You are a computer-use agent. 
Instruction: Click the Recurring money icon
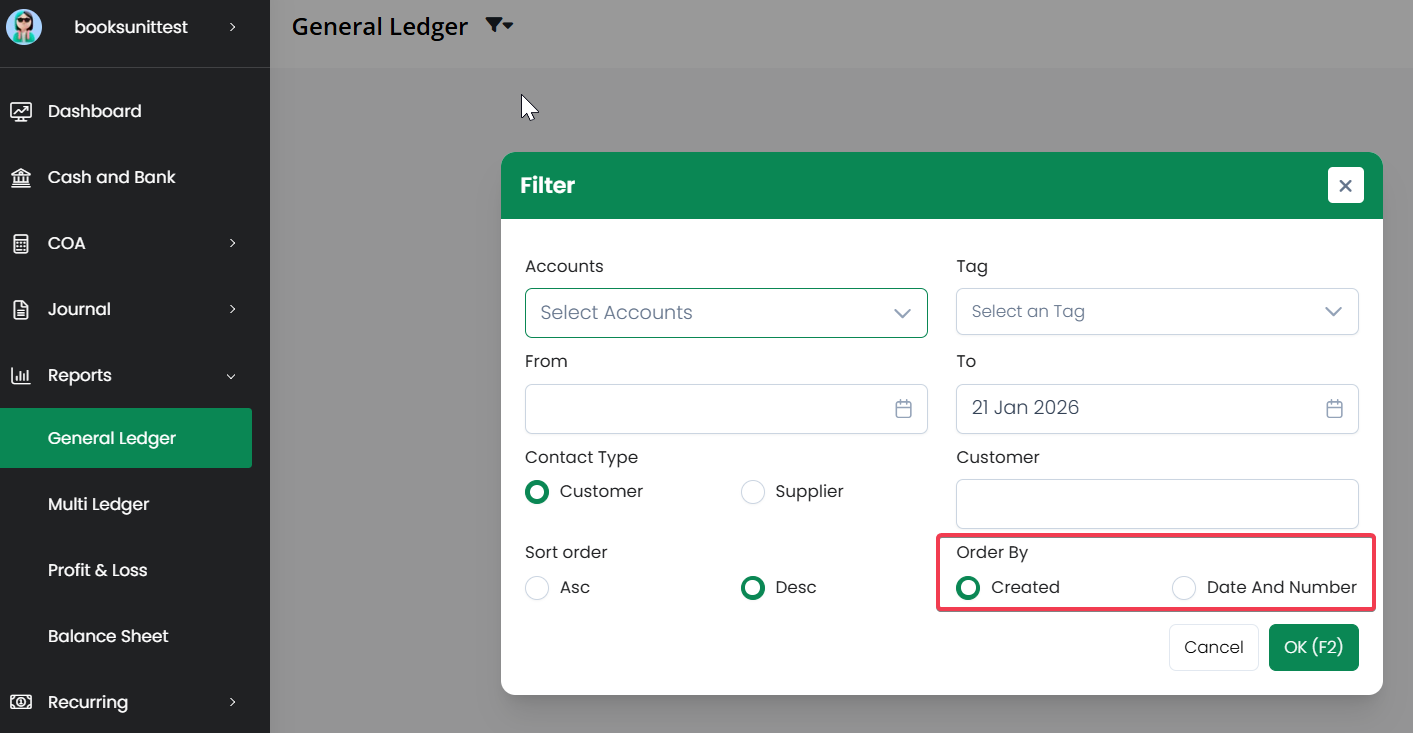[21, 702]
